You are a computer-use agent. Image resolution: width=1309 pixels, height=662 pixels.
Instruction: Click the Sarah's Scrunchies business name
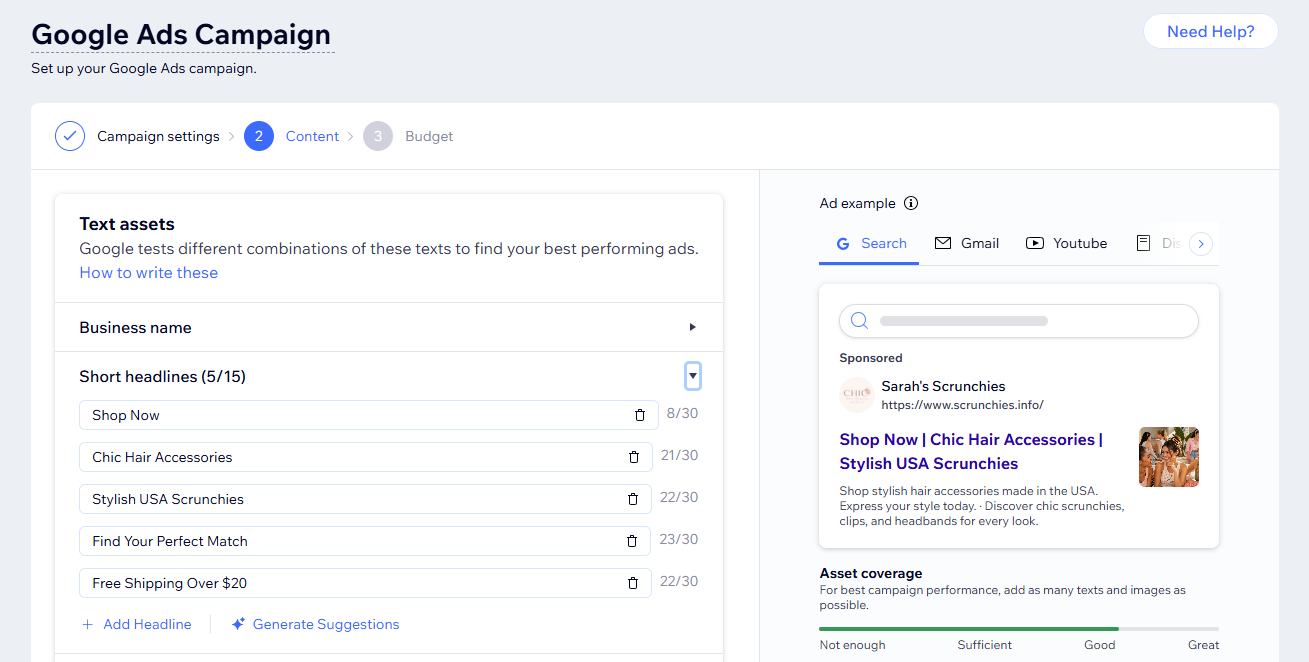click(x=943, y=386)
